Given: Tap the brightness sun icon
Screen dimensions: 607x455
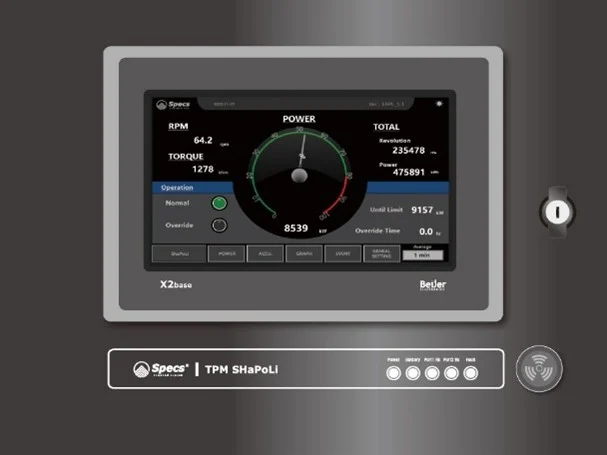Looking at the screenshot, I should [x=437, y=102].
